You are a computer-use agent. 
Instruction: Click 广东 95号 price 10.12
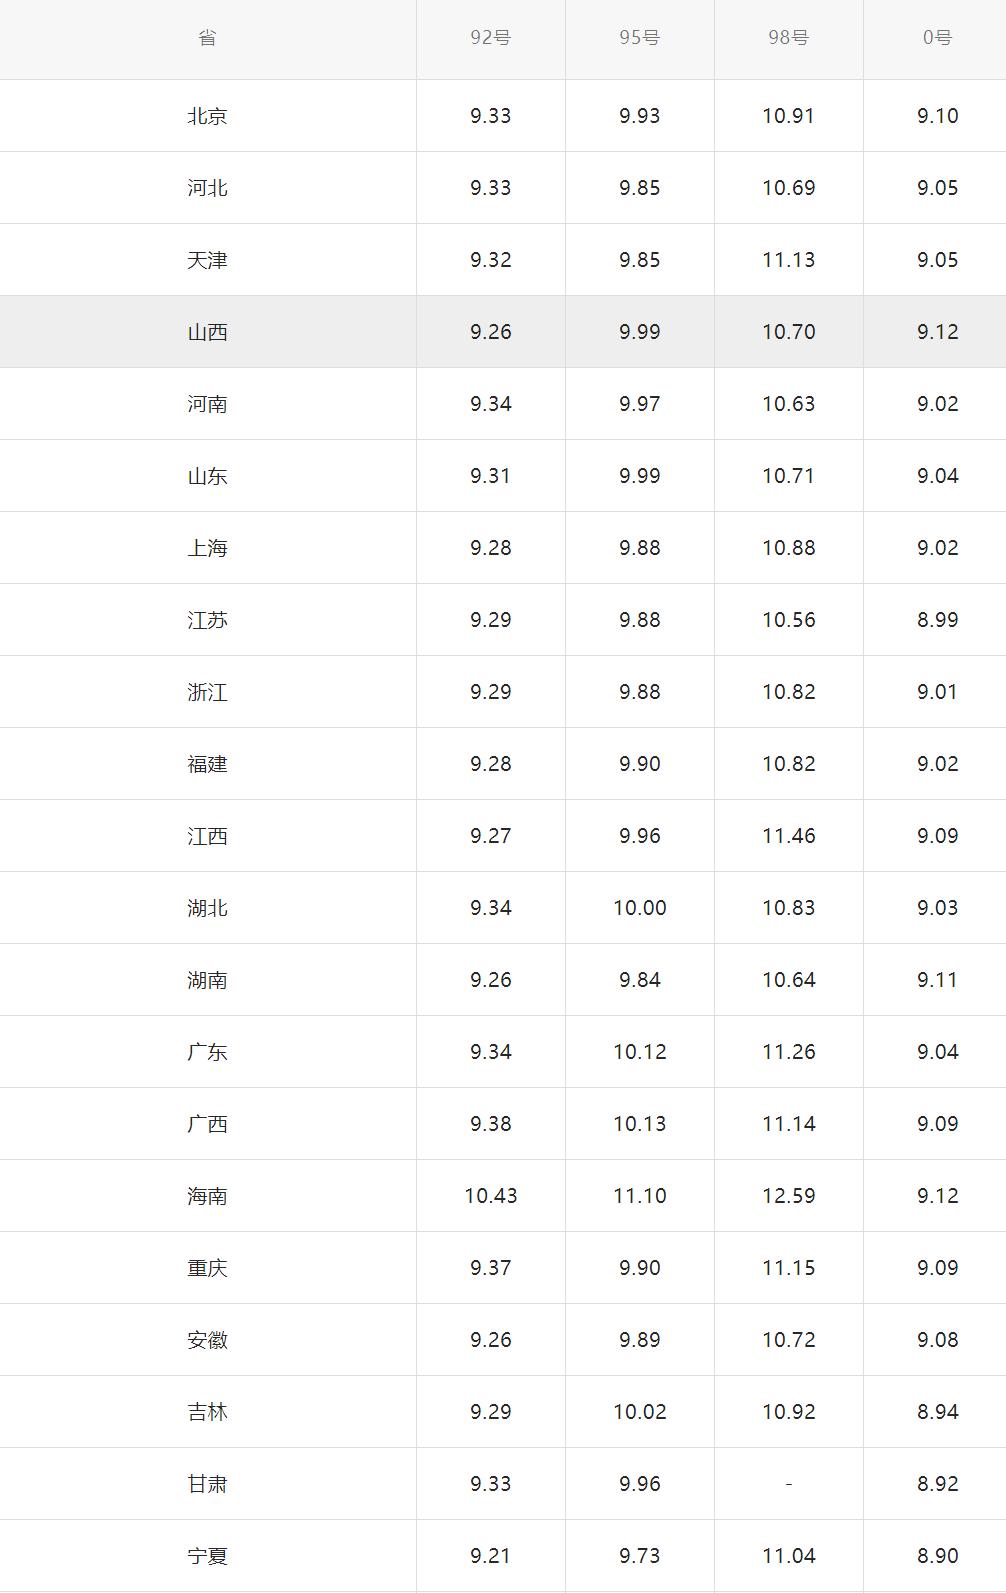[640, 1052]
